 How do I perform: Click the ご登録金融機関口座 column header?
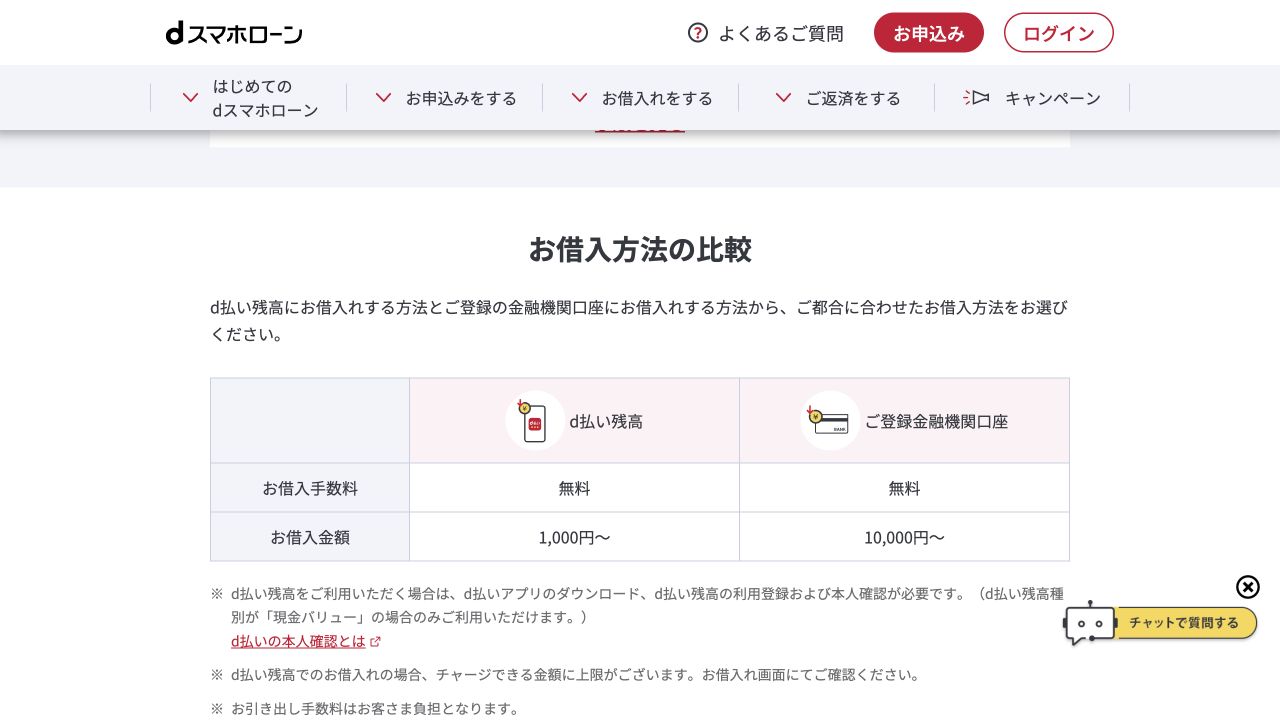[x=904, y=421]
